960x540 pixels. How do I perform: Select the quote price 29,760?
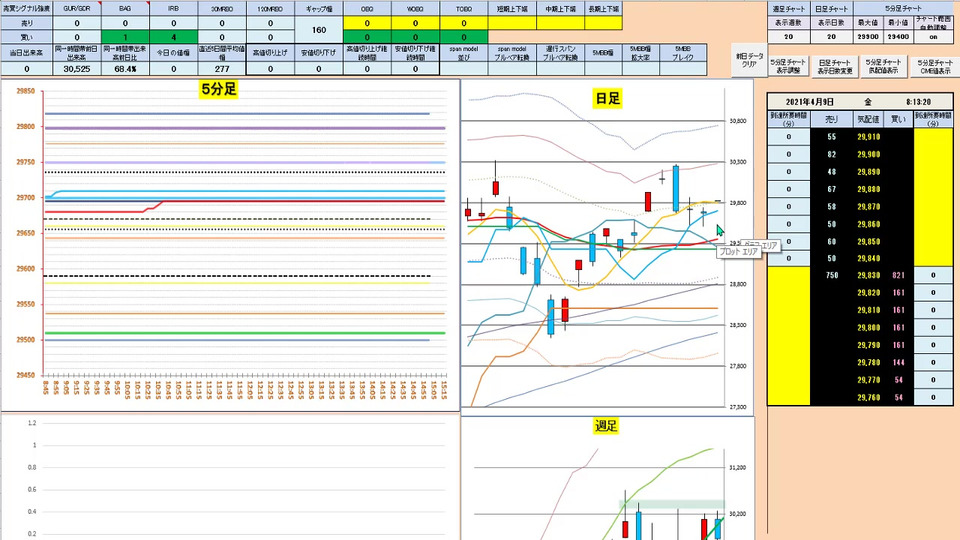tap(868, 397)
